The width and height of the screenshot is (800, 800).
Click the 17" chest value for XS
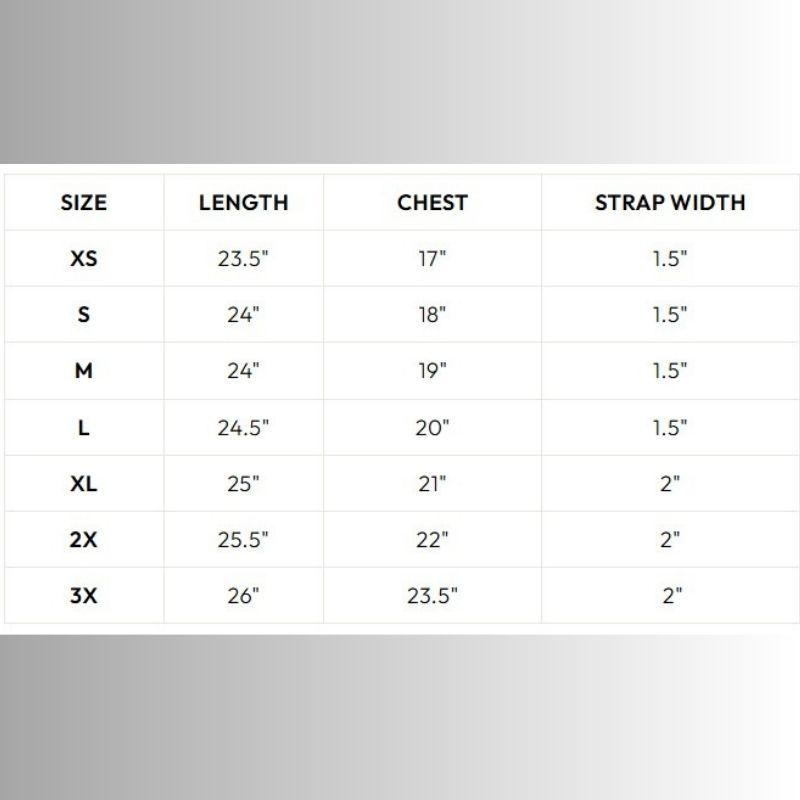click(x=432, y=259)
